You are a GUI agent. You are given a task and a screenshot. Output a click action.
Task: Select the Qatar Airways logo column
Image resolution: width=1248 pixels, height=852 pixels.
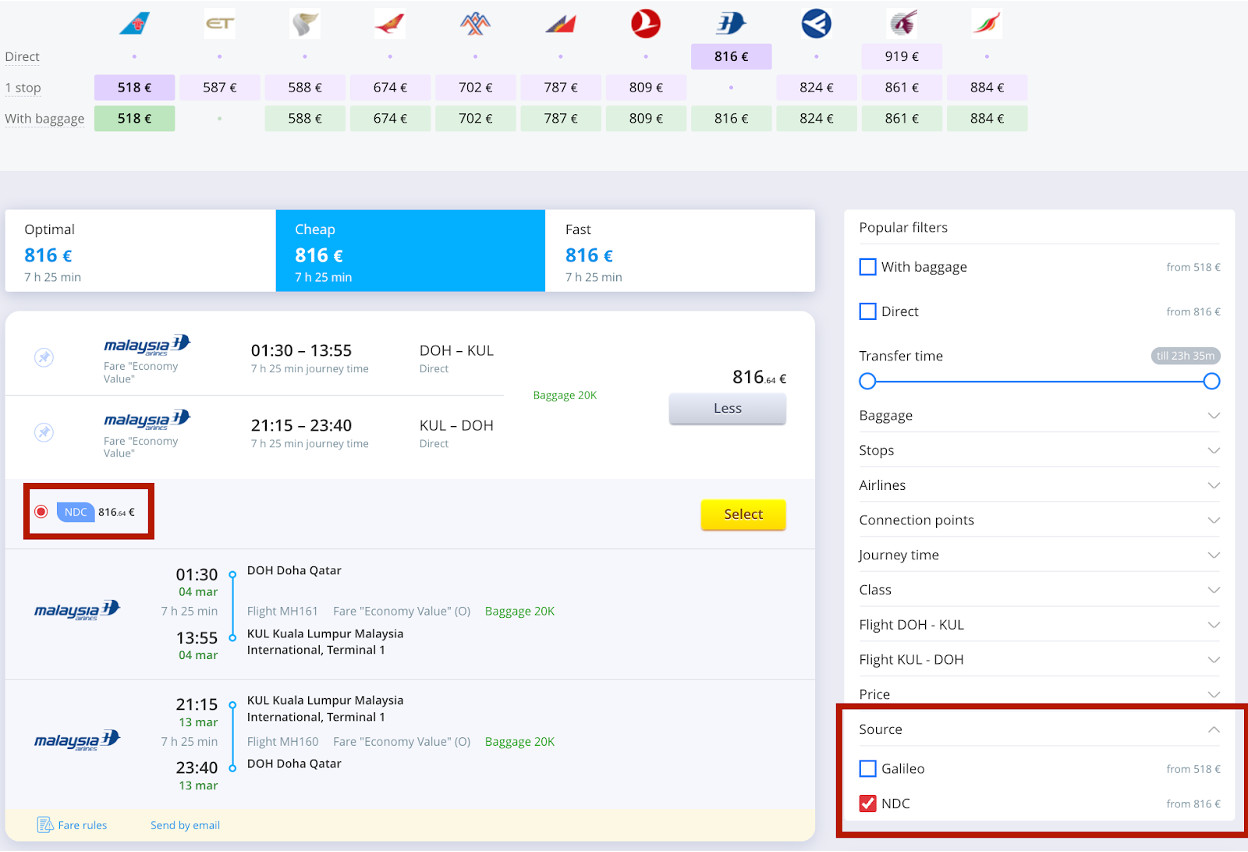click(902, 23)
